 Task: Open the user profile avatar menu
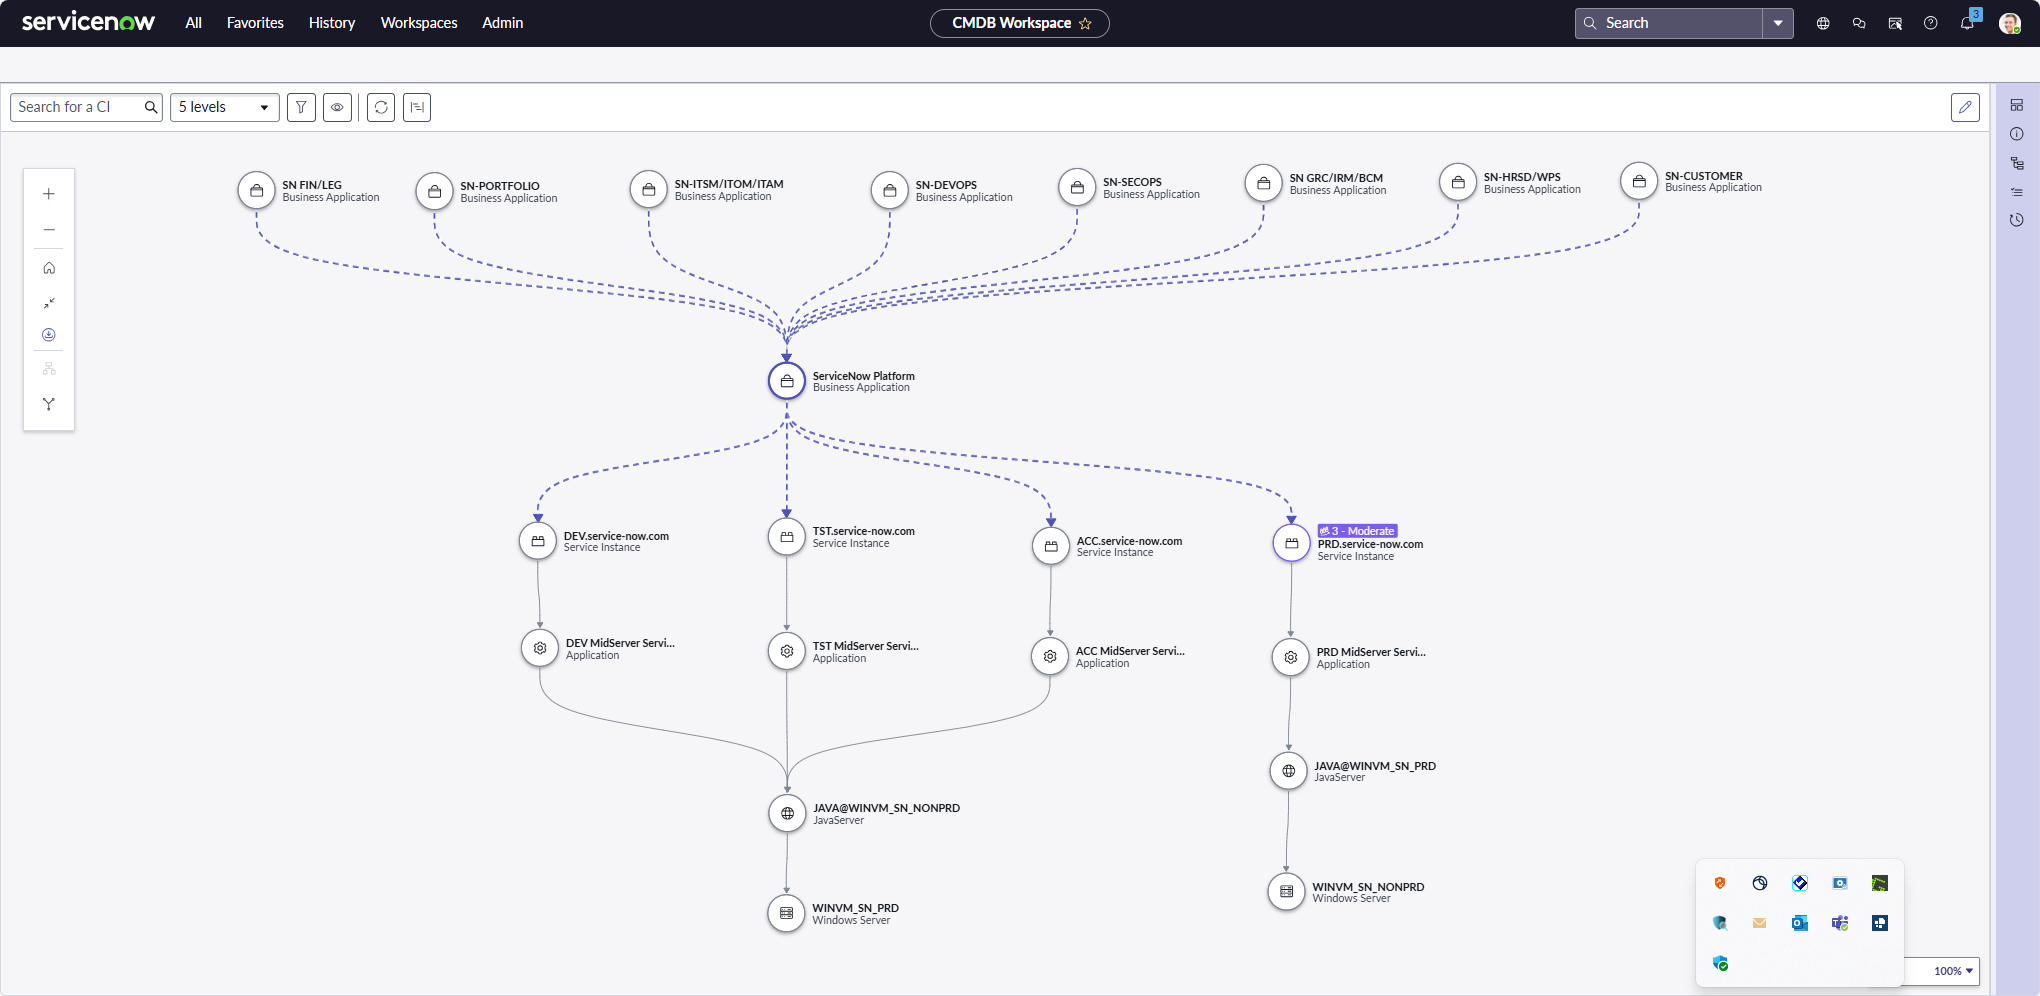click(x=2010, y=23)
